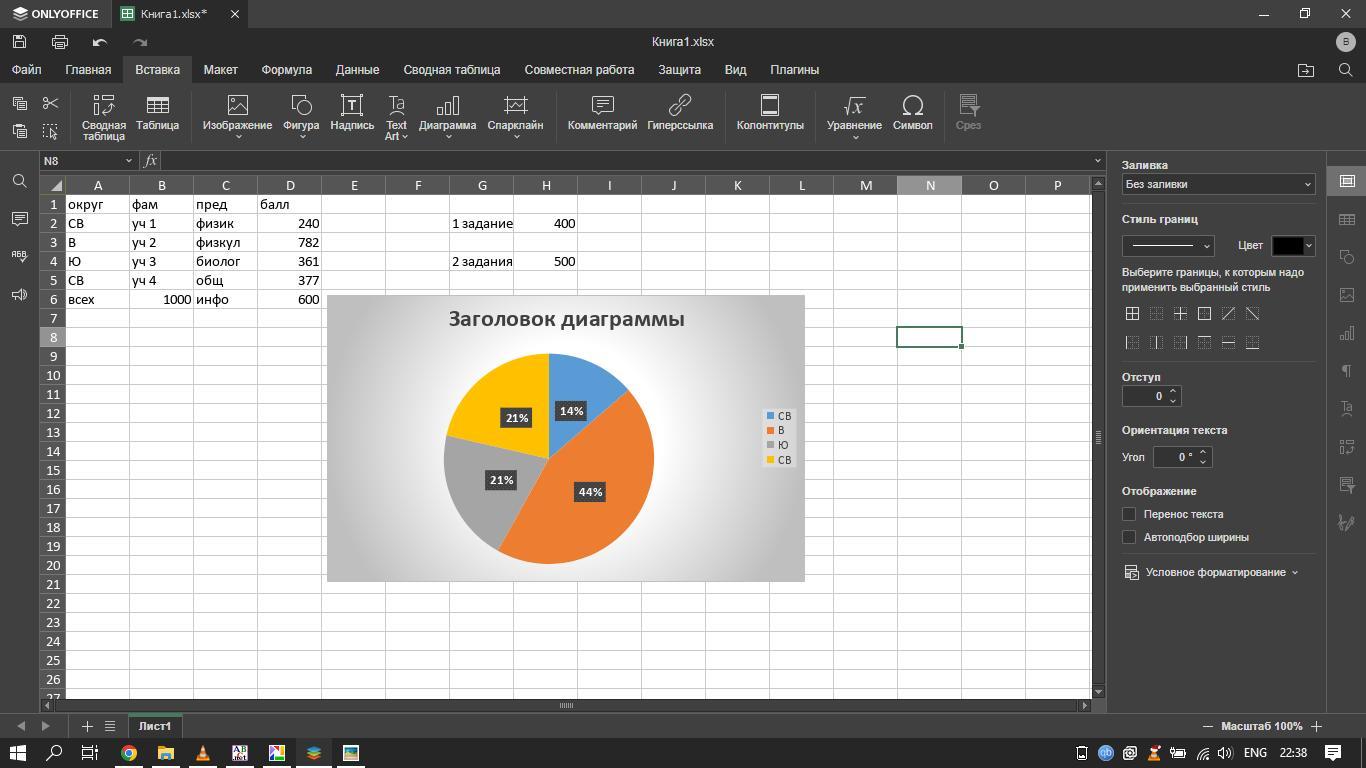This screenshot has height=768, width=1366.
Task: Expand Условное форматирование menu
Action: [x=1212, y=572]
